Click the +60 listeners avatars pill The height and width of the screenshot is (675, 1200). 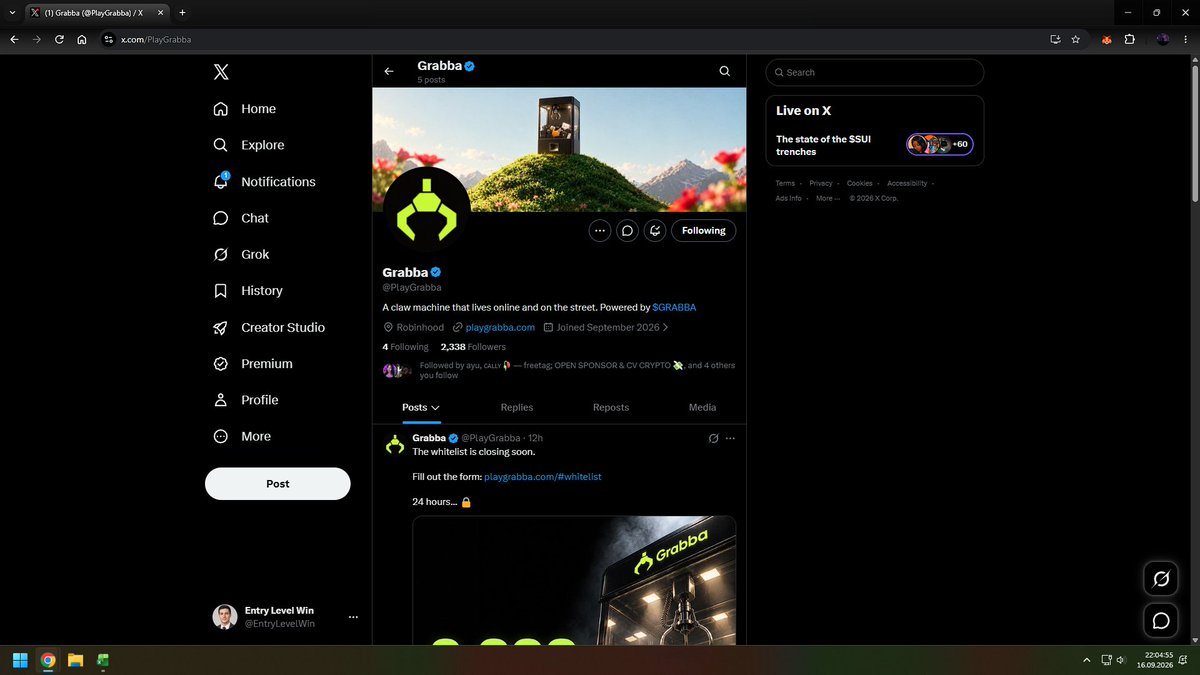coord(940,145)
